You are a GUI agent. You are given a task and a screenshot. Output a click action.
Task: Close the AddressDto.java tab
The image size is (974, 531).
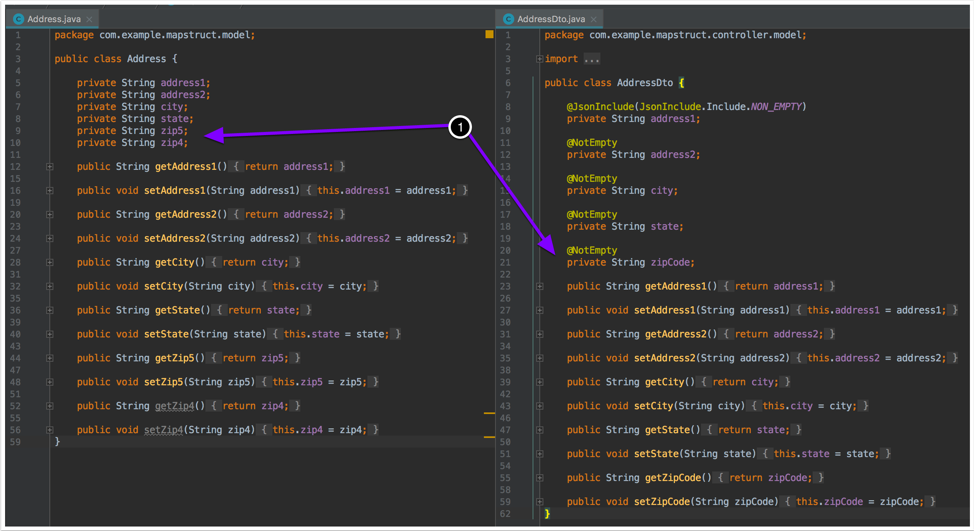click(593, 19)
